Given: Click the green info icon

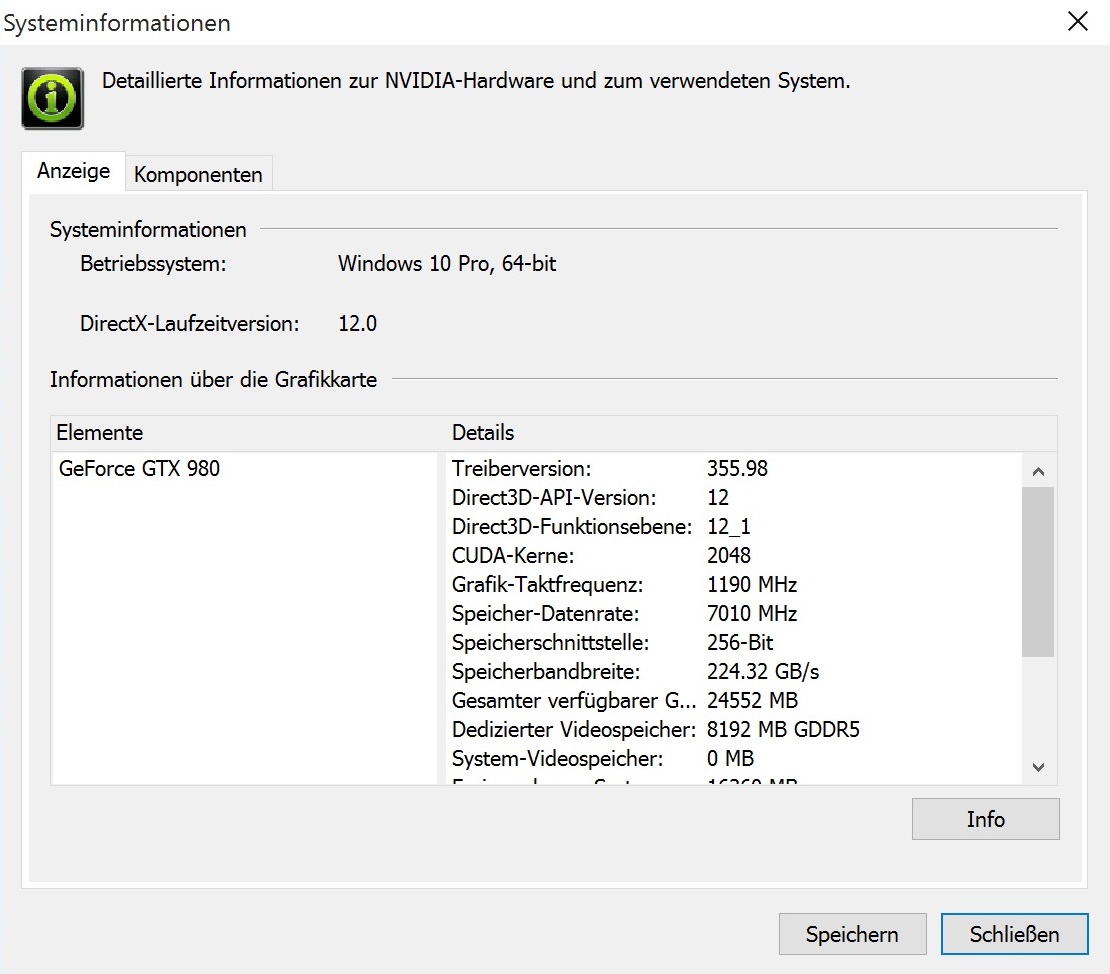Looking at the screenshot, I should [x=52, y=98].
